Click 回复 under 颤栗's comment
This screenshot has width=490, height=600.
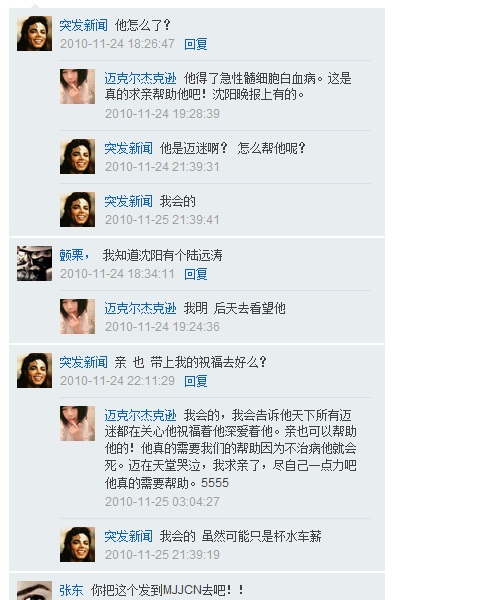click(x=195, y=274)
